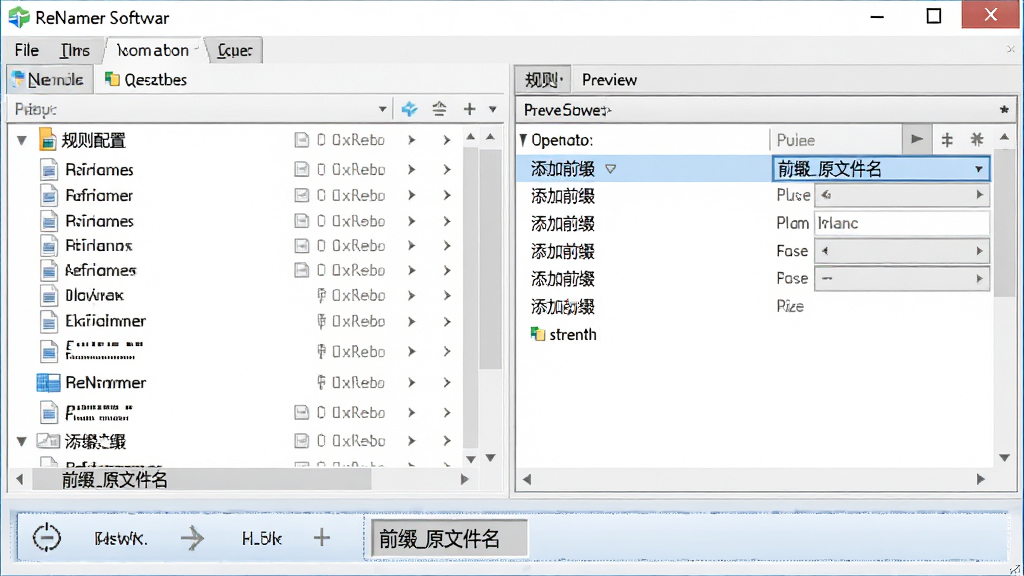This screenshot has width=1024, height=576.
Task: Click the play arrow button beside Puiee
Action: click(917, 139)
